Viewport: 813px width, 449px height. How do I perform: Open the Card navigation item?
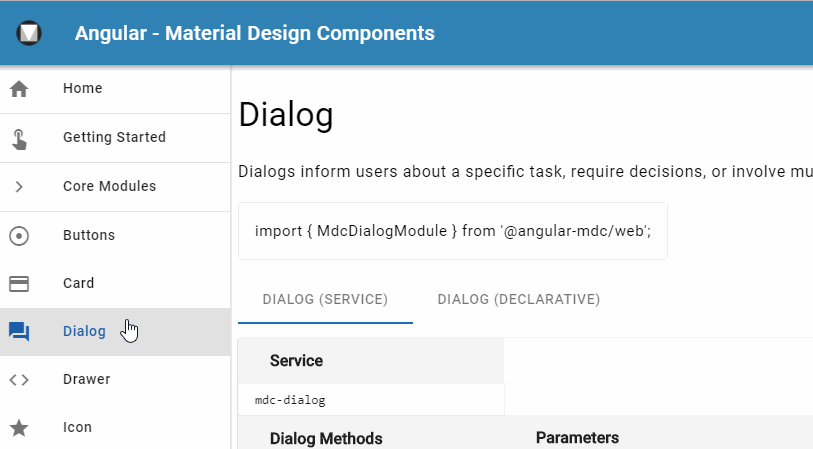115,284
